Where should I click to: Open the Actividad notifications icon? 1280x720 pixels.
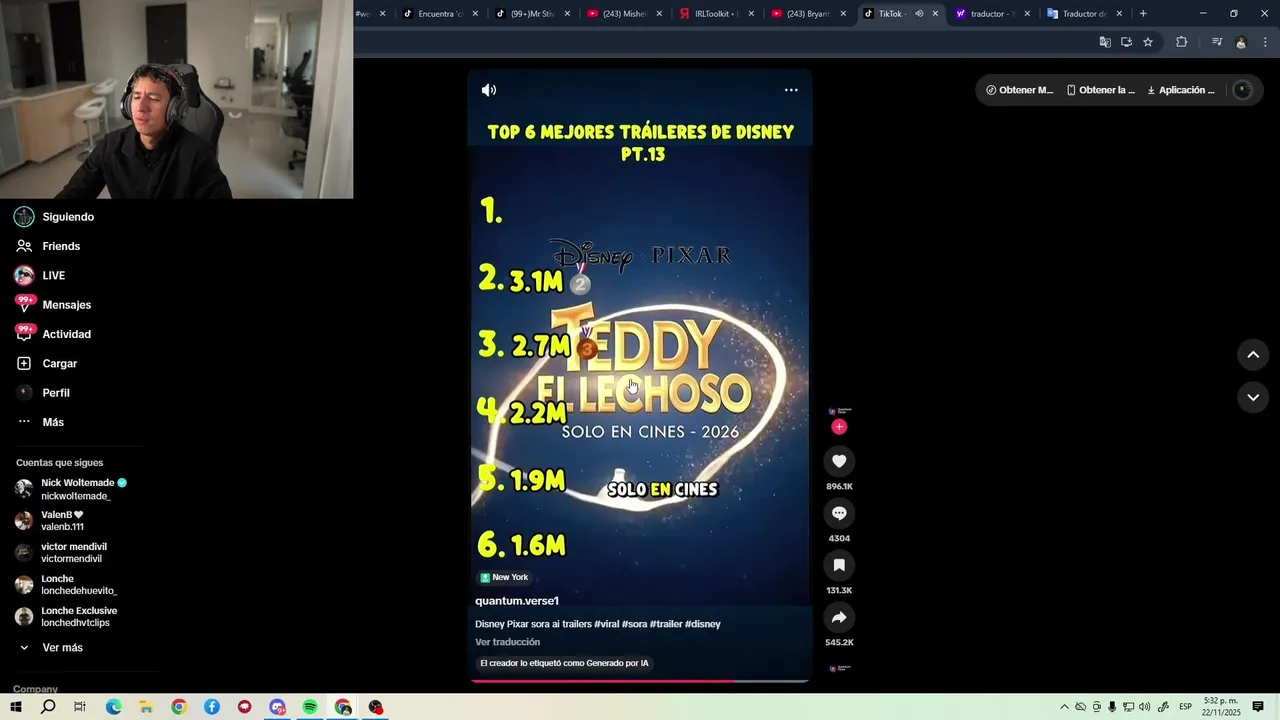[24, 333]
